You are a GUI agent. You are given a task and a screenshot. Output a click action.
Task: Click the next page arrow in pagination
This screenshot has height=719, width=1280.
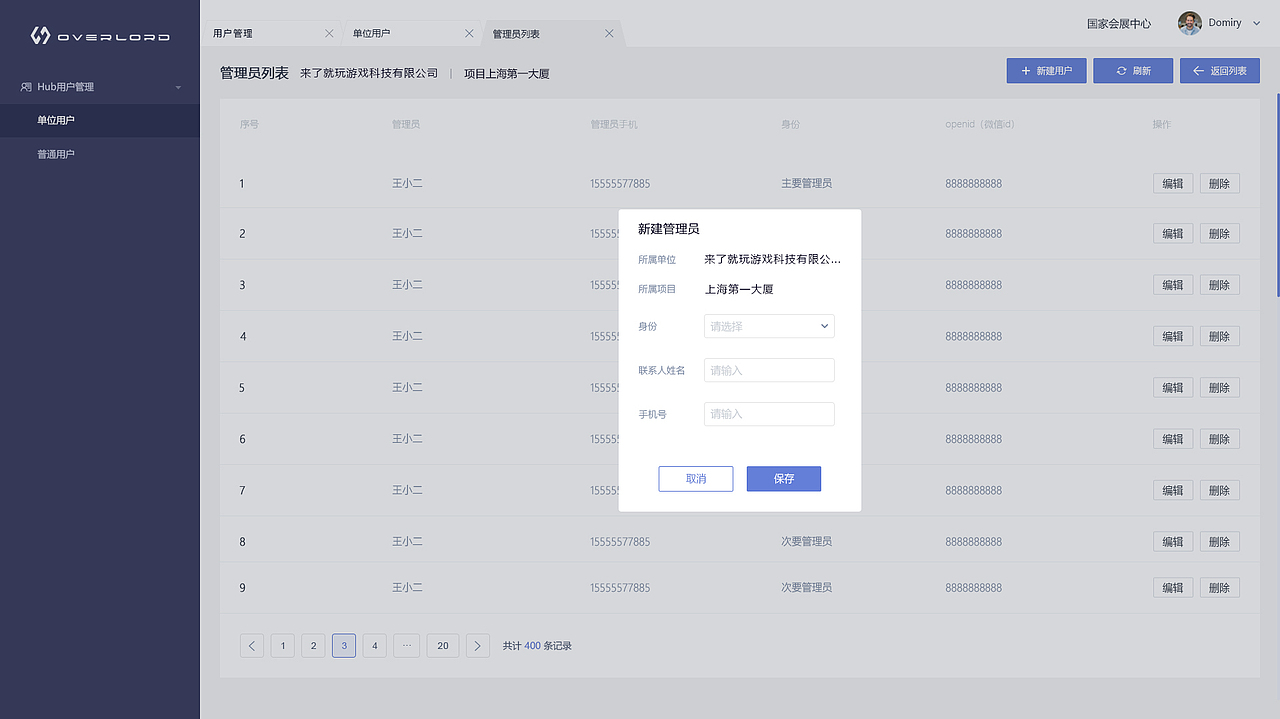(477, 645)
